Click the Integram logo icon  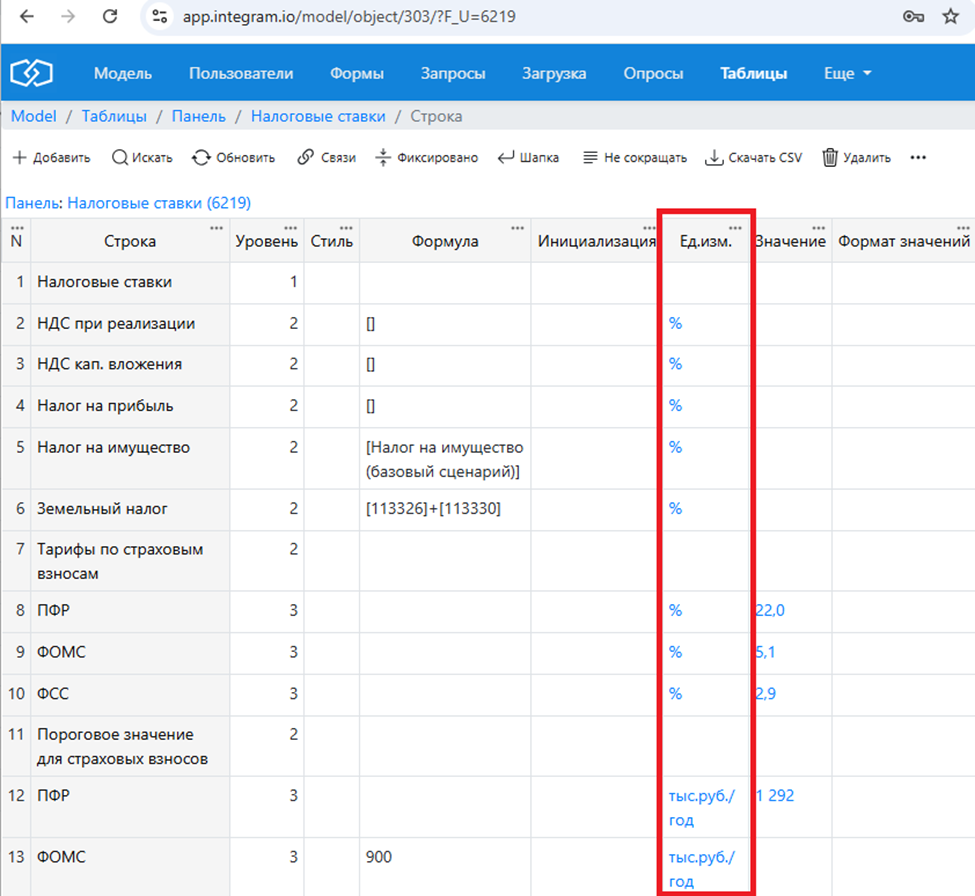pos(32,73)
